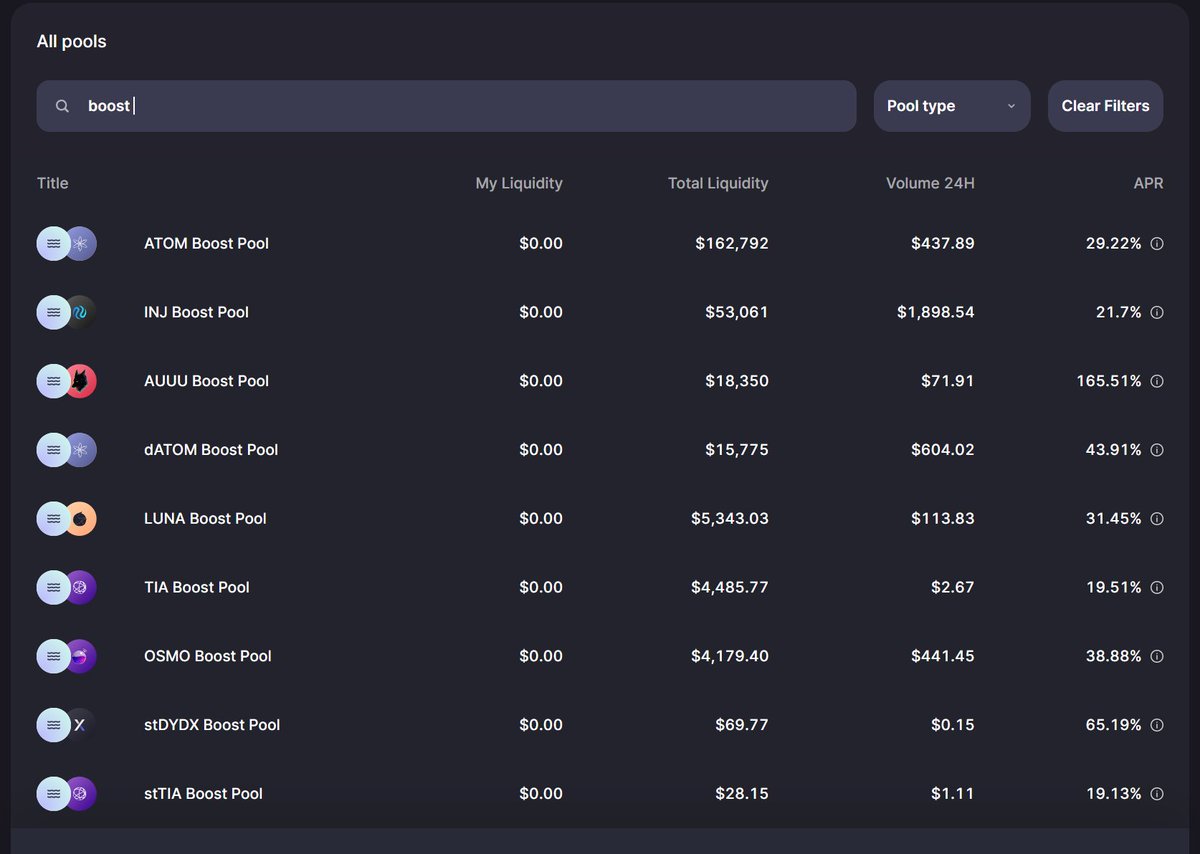This screenshot has height=854, width=1200.
Task: Click total liquidity value $53,061
Action: click(x=737, y=312)
